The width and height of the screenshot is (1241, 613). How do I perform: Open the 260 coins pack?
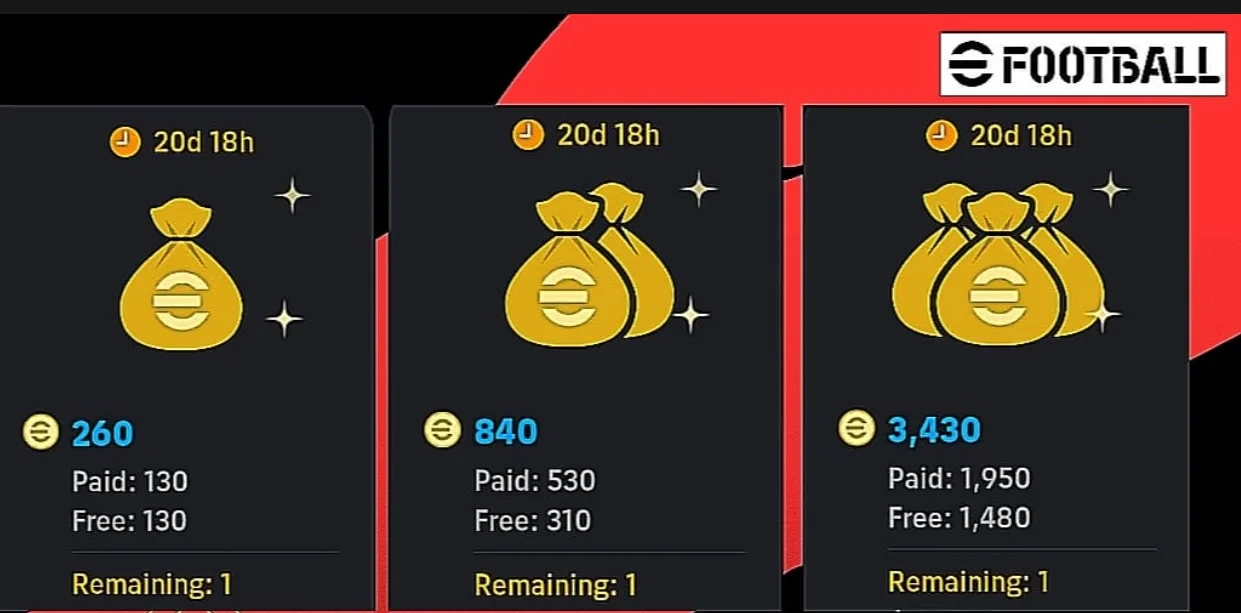click(186, 359)
